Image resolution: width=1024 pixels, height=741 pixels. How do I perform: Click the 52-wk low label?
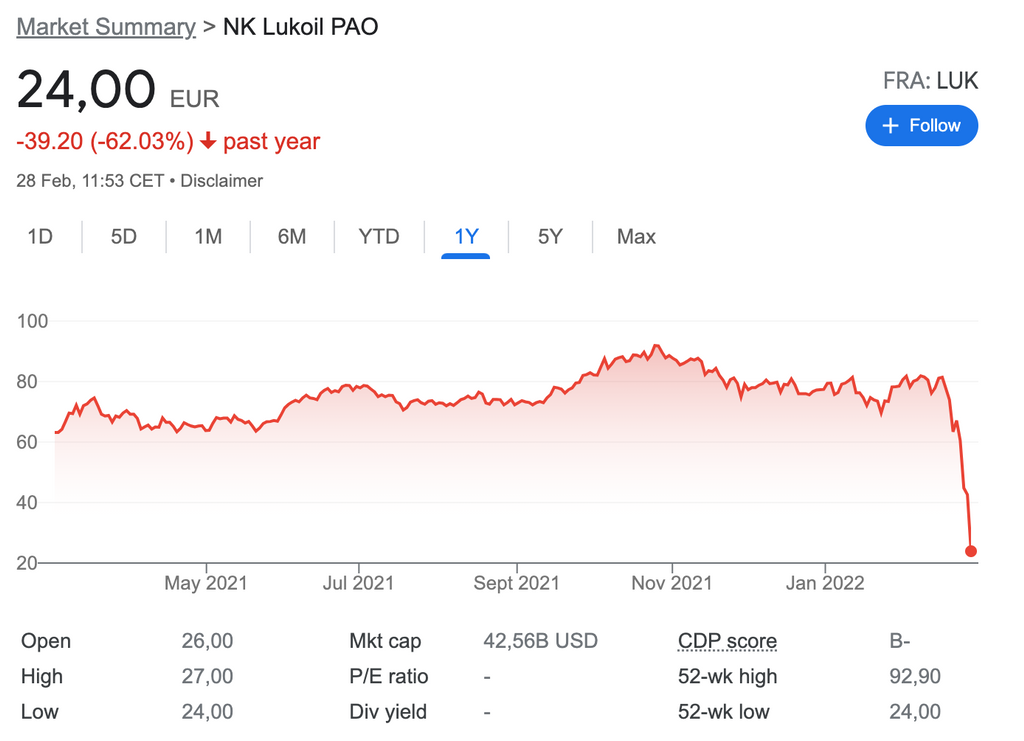click(x=724, y=712)
